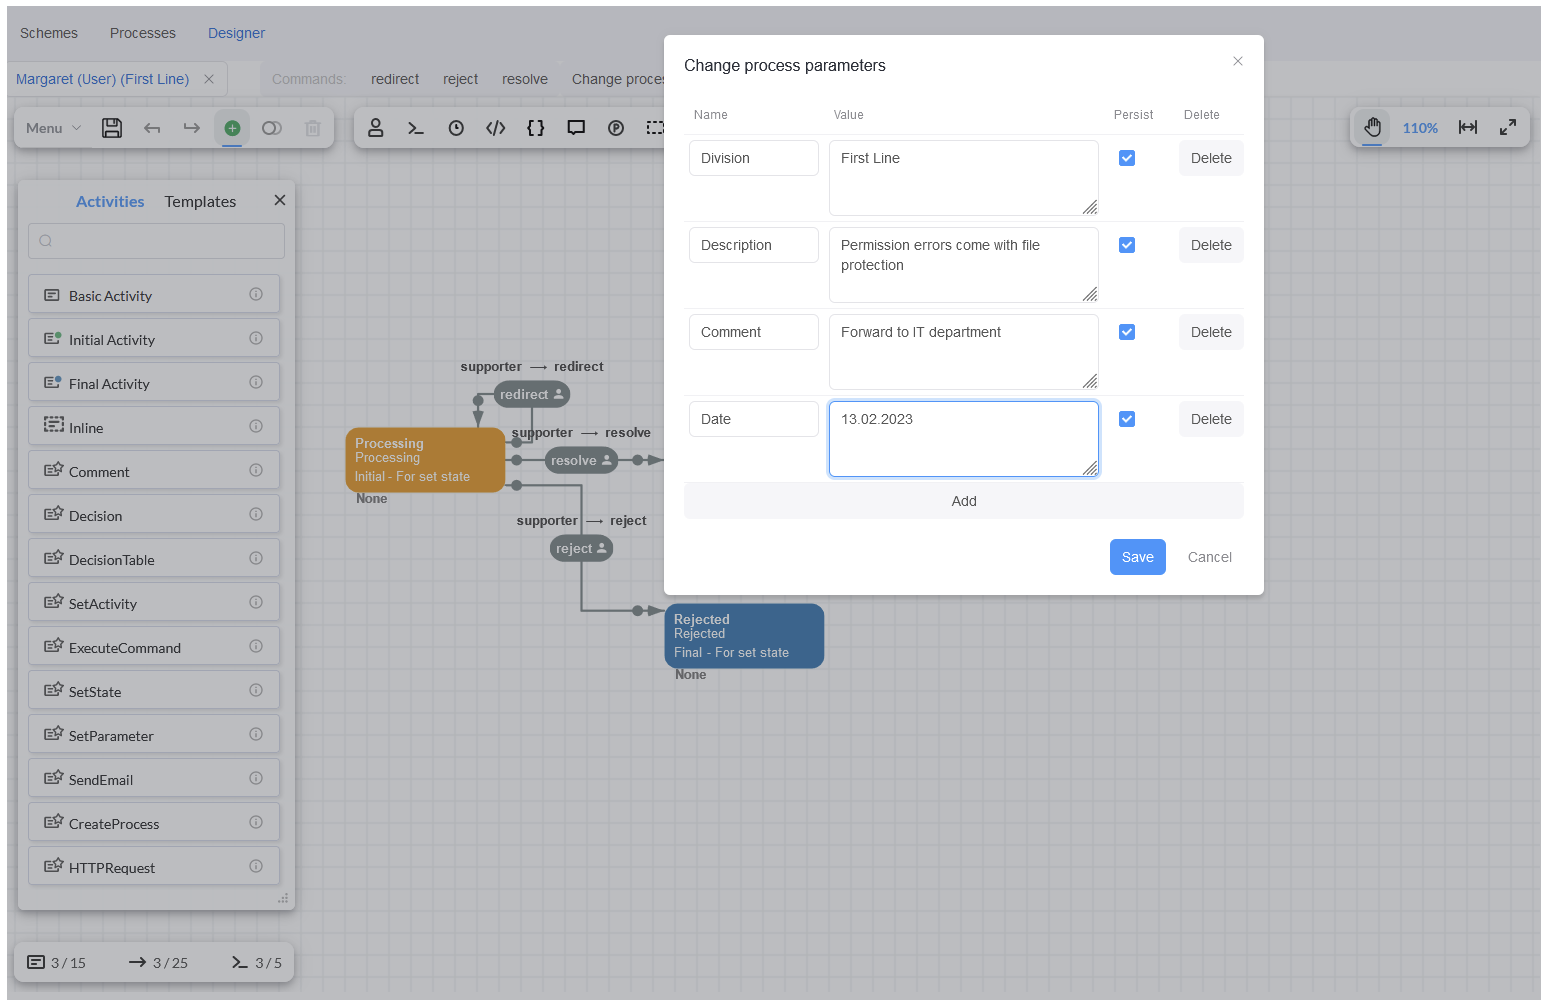Click the activity search field

[x=156, y=241]
